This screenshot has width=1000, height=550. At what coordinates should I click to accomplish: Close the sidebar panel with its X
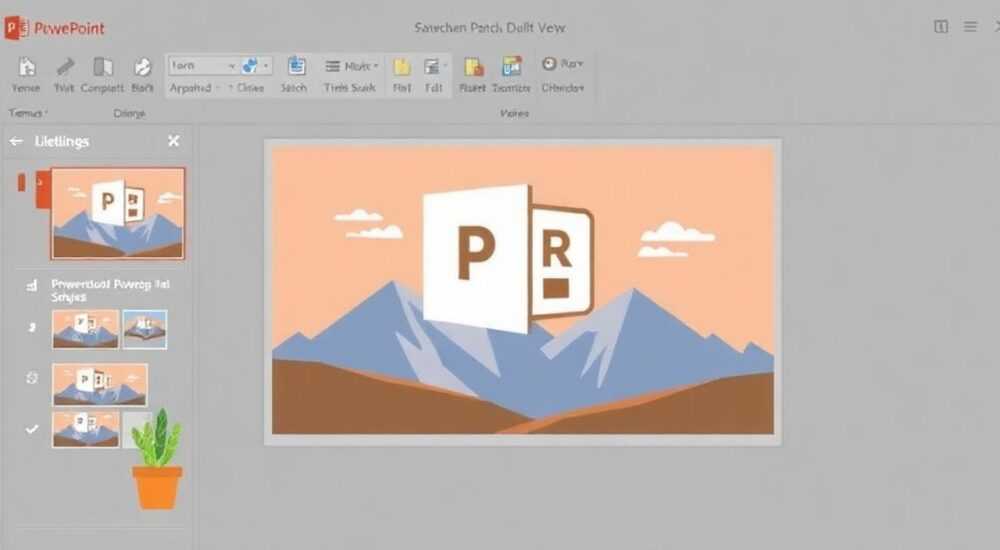(x=173, y=141)
